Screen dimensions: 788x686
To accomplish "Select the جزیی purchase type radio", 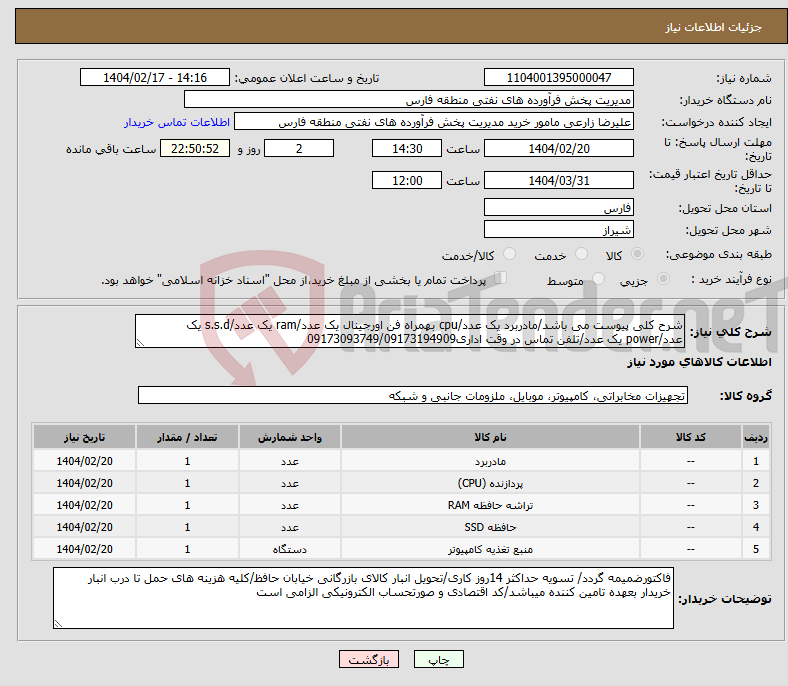I will coord(663,278).
